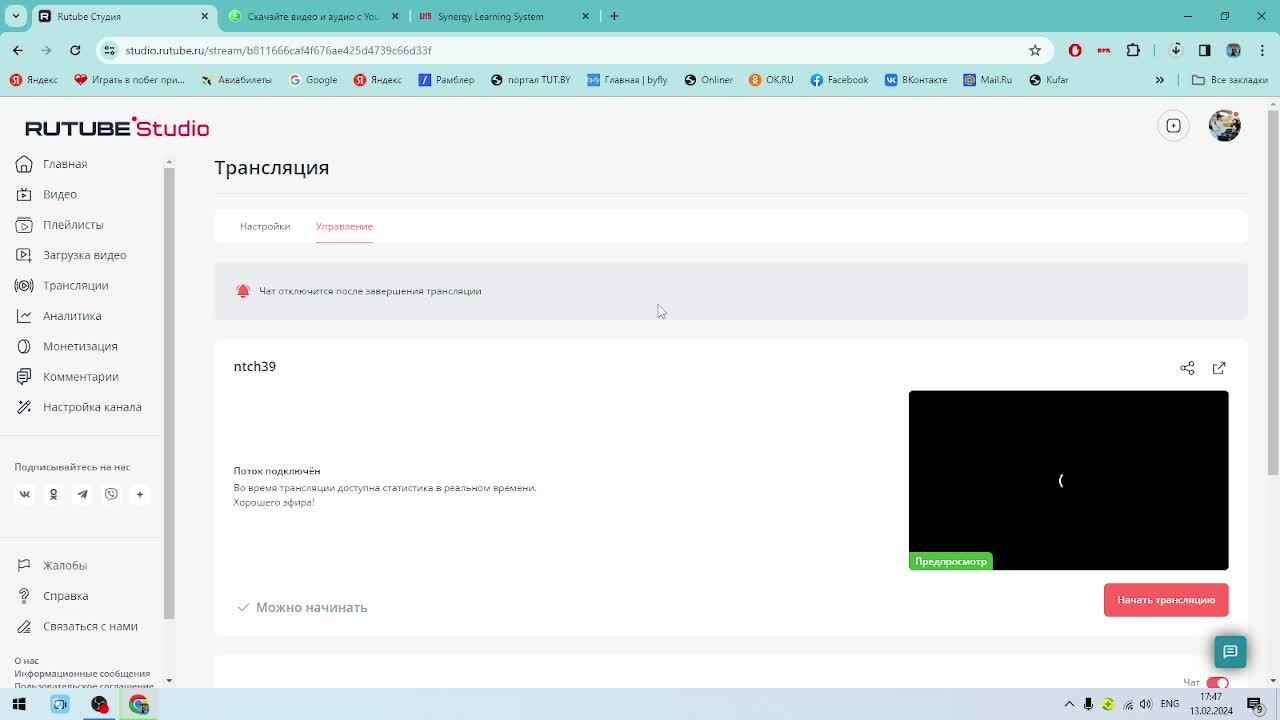The height and width of the screenshot is (720, 1280).
Task: Open the Windows notification center
Action: click(x=1255, y=705)
